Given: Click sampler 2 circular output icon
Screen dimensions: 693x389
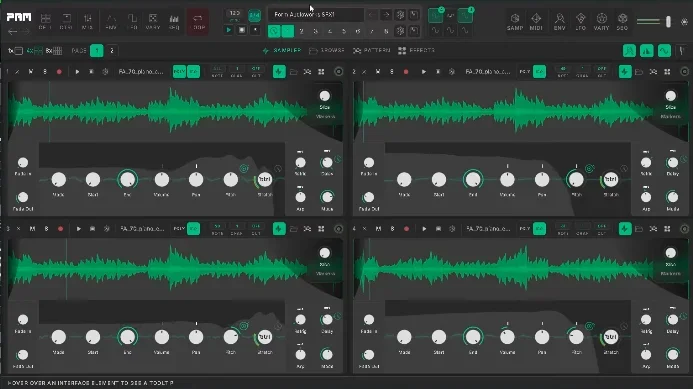Looking at the screenshot, I should click(x=685, y=72).
